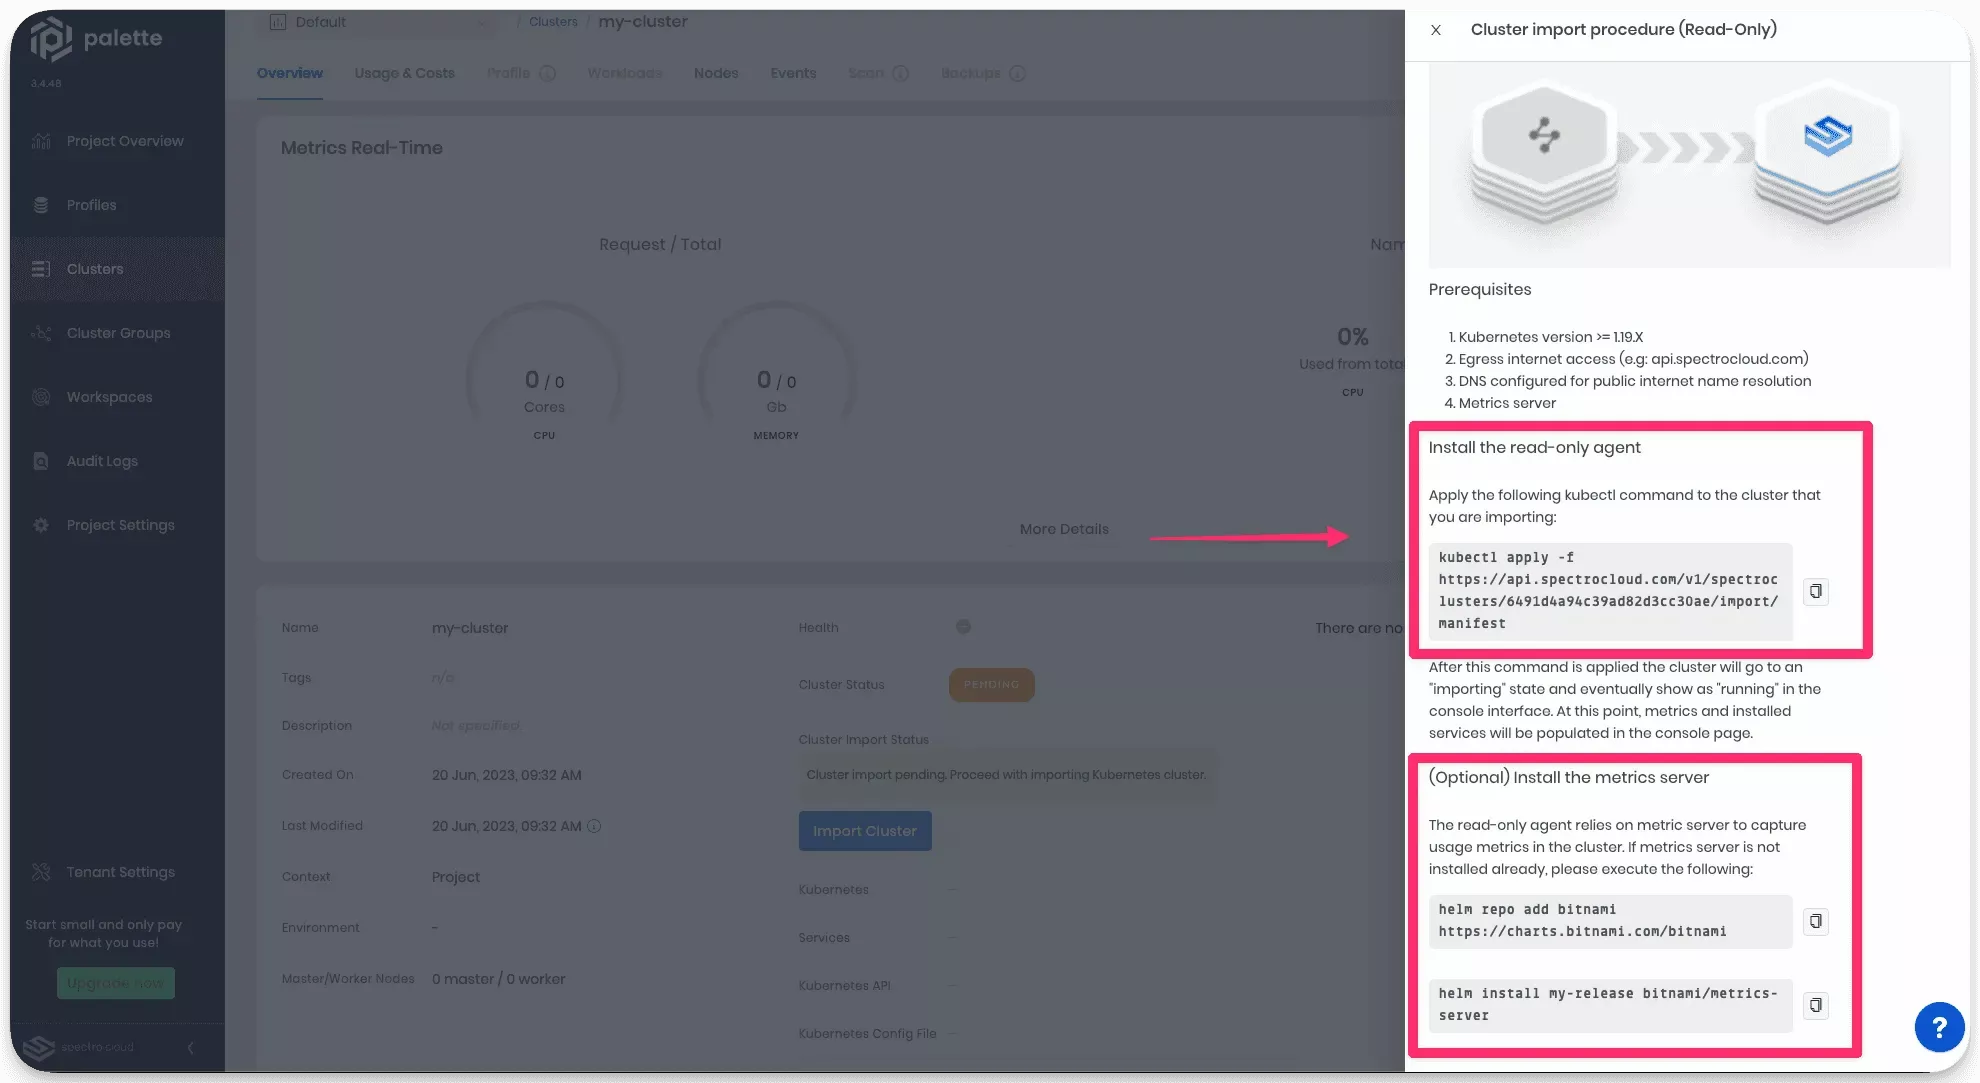The width and height of the screenshot is (1980, 1083).
Task: Navigate to Audit Logs section
Action: pyautogui.click(x=101, y=460)
